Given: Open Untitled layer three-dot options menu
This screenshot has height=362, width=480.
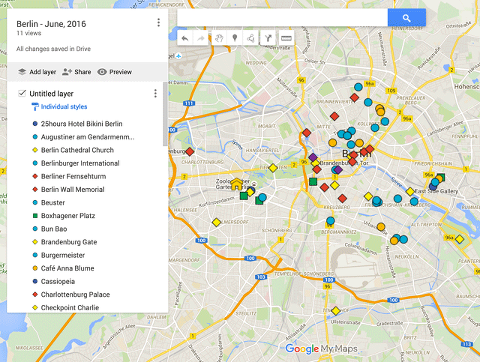Looking at the screenshot, I should [155, 94].
